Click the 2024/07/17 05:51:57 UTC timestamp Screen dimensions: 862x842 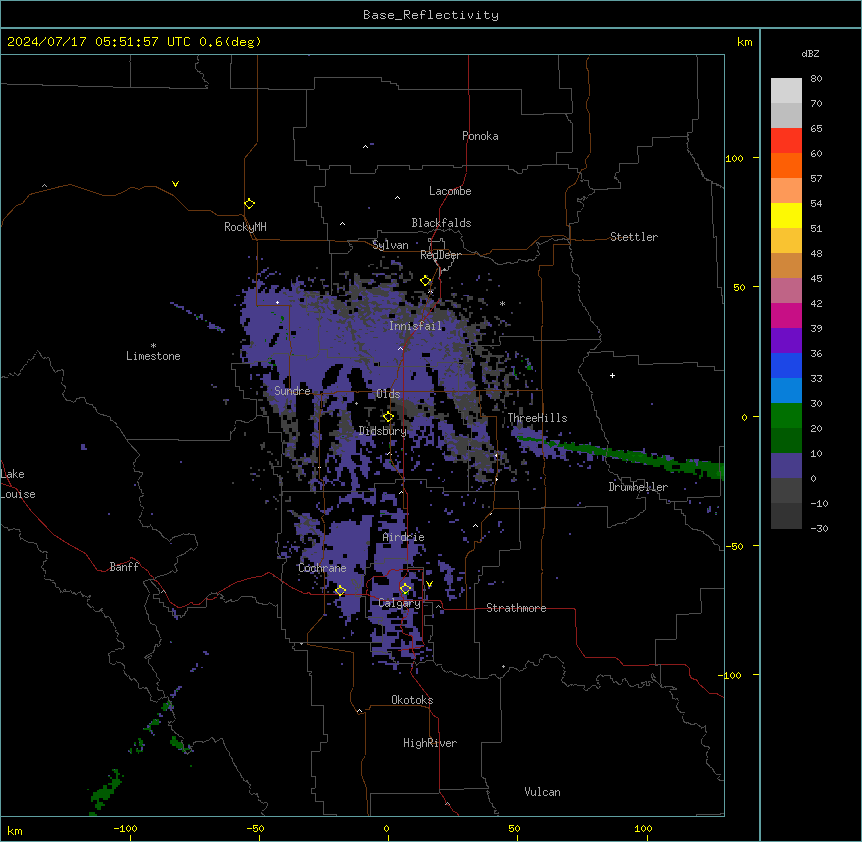(x=99, y=42)
